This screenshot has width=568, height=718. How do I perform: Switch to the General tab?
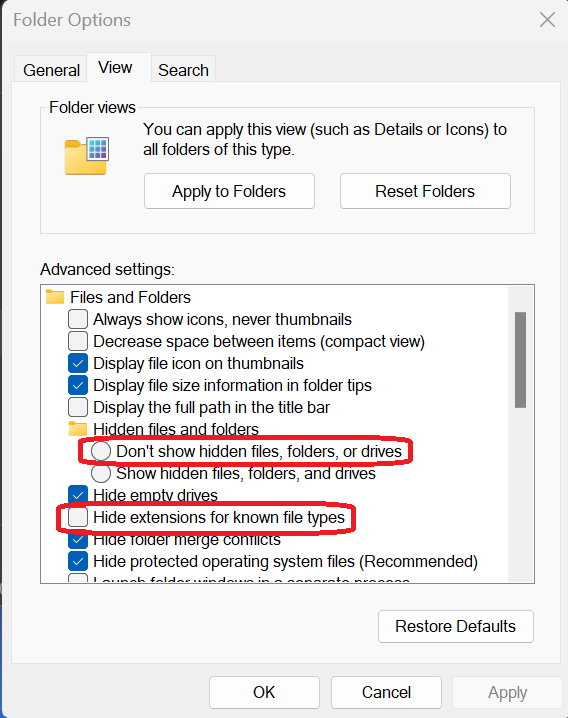(51, 70)
